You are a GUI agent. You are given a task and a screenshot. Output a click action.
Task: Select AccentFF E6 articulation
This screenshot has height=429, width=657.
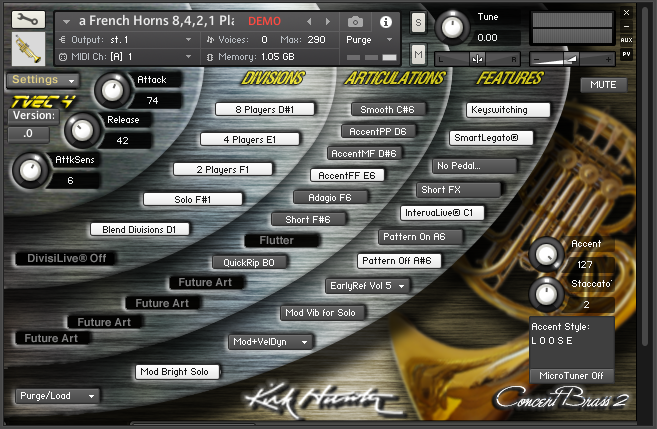(347, 176)
